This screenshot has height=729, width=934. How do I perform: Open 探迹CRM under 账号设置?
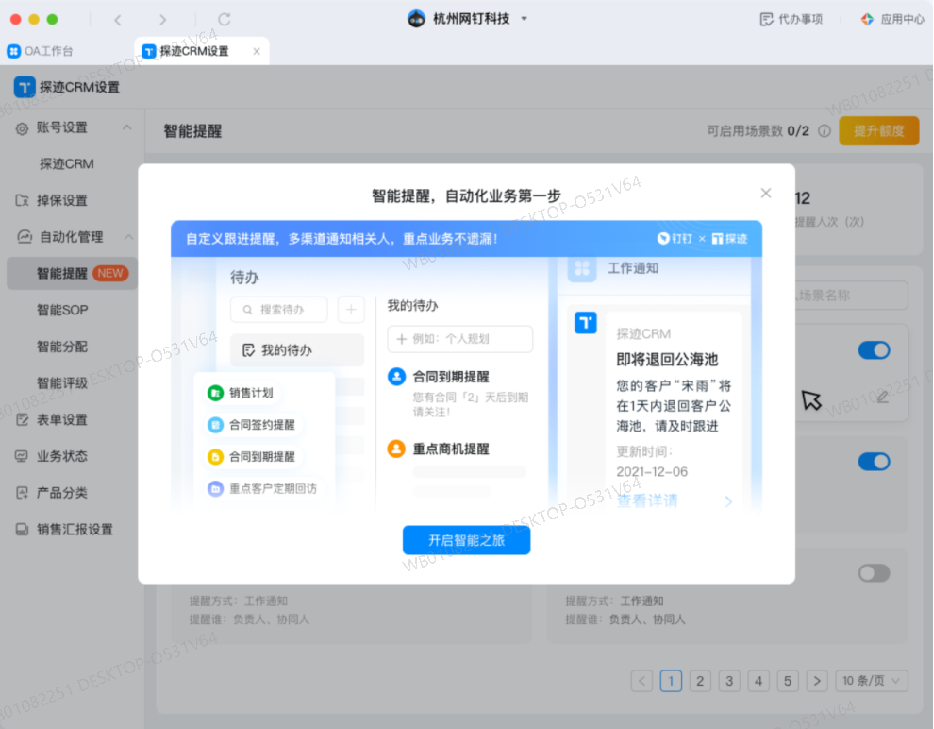[67, 164]
